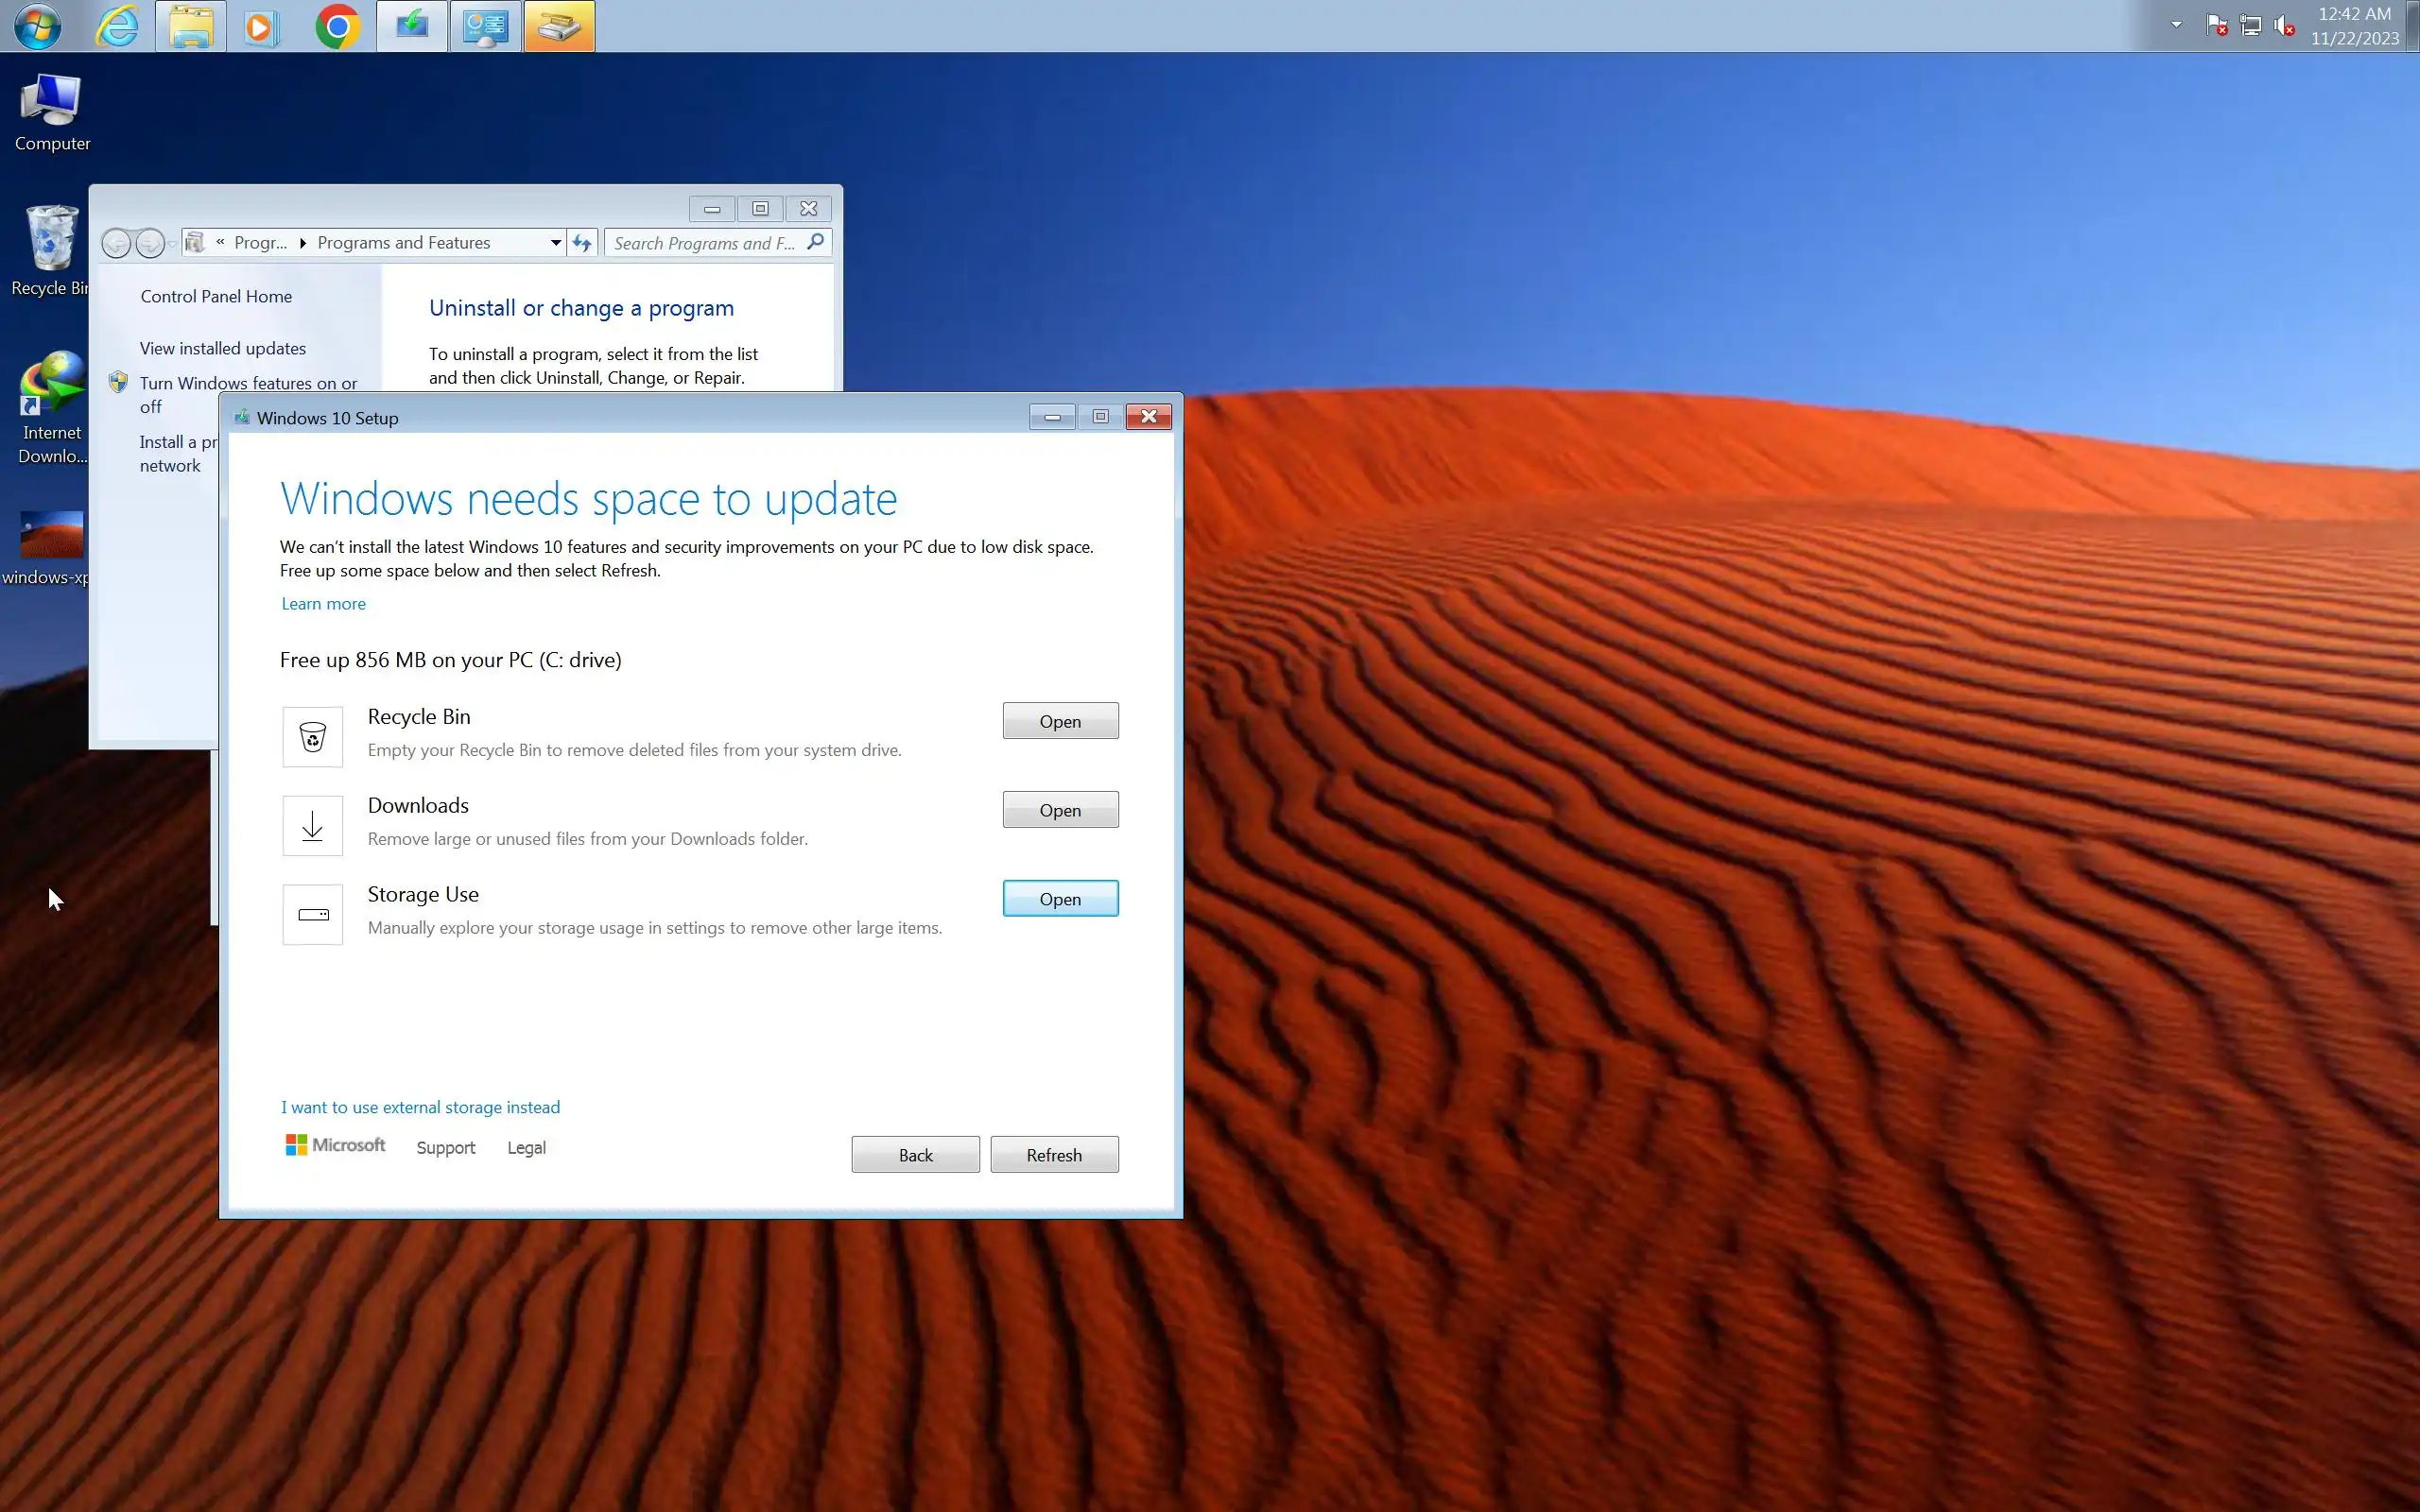Click the Recycle Bin icon in Setup dialog
The height and width of the screenshot is (1512, 2420).
[313, 737]
